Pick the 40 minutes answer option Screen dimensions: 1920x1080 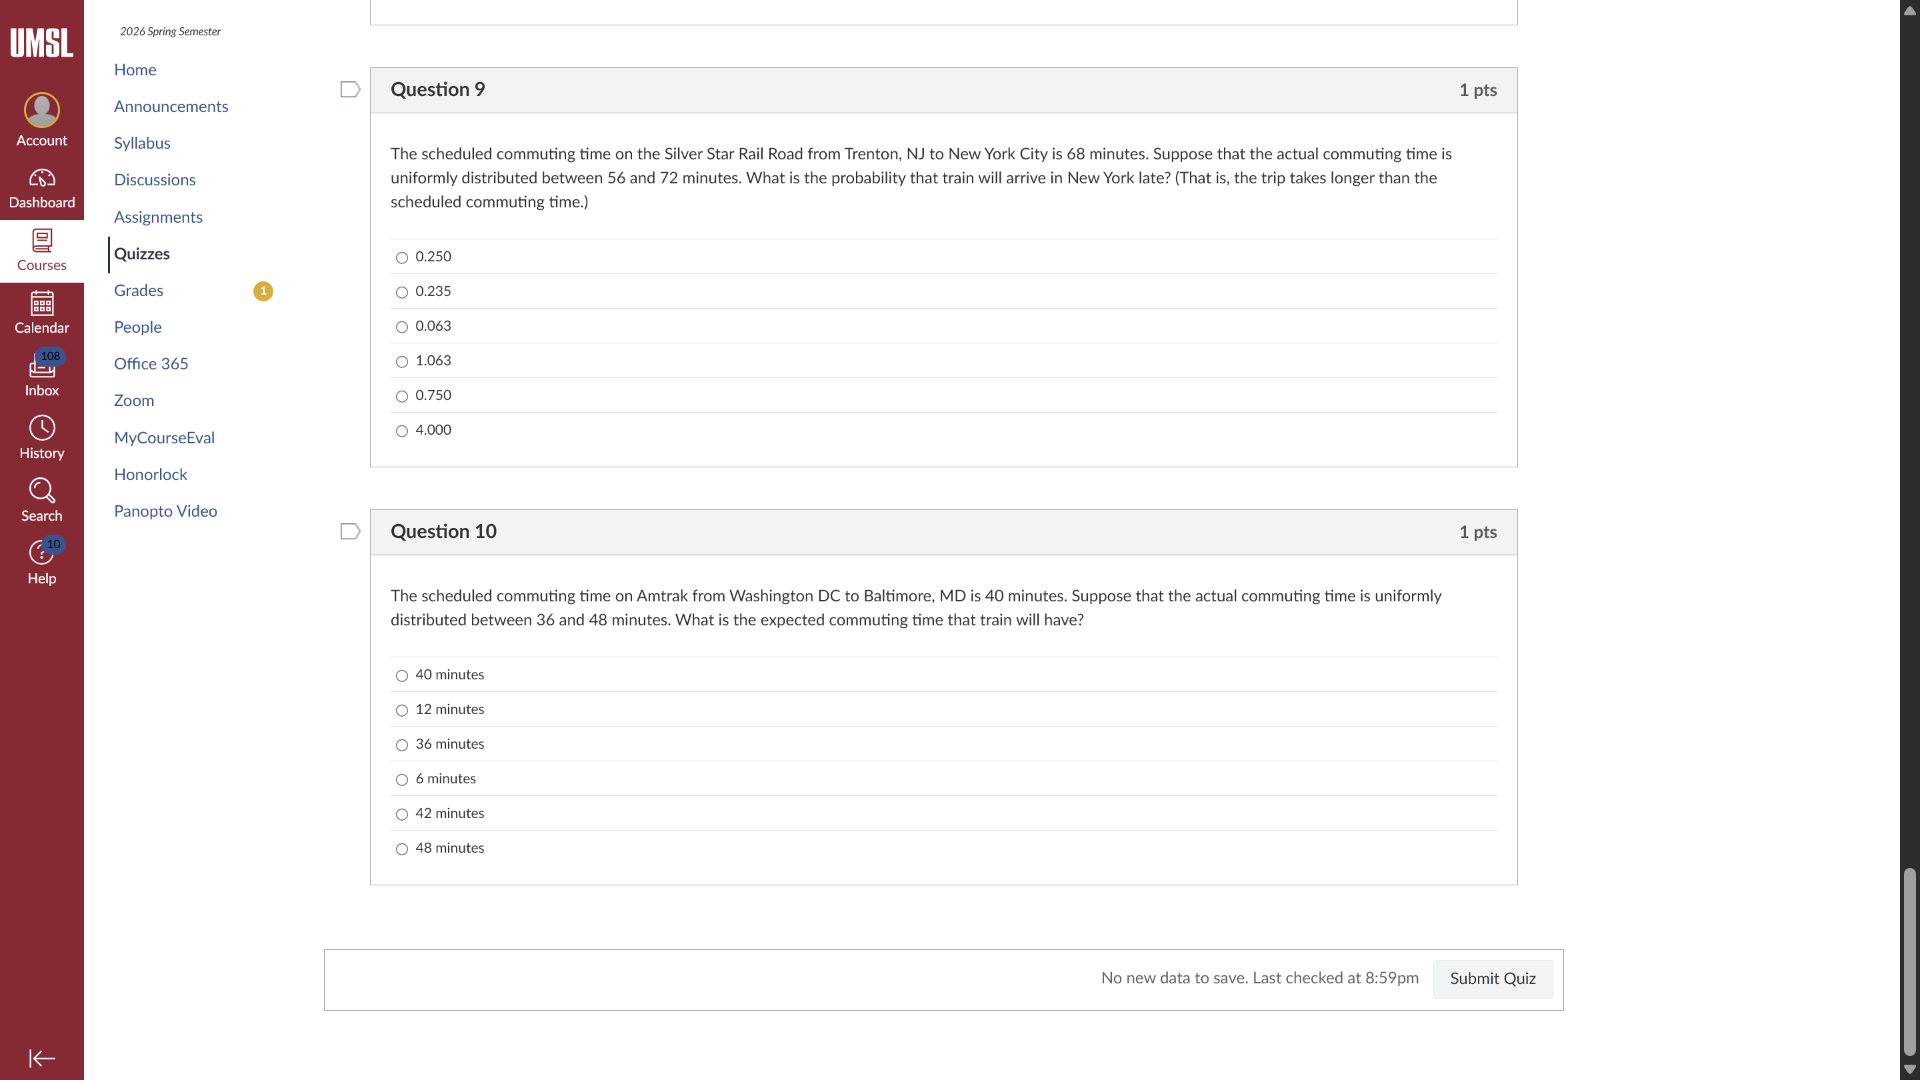[x=402, y=676]
